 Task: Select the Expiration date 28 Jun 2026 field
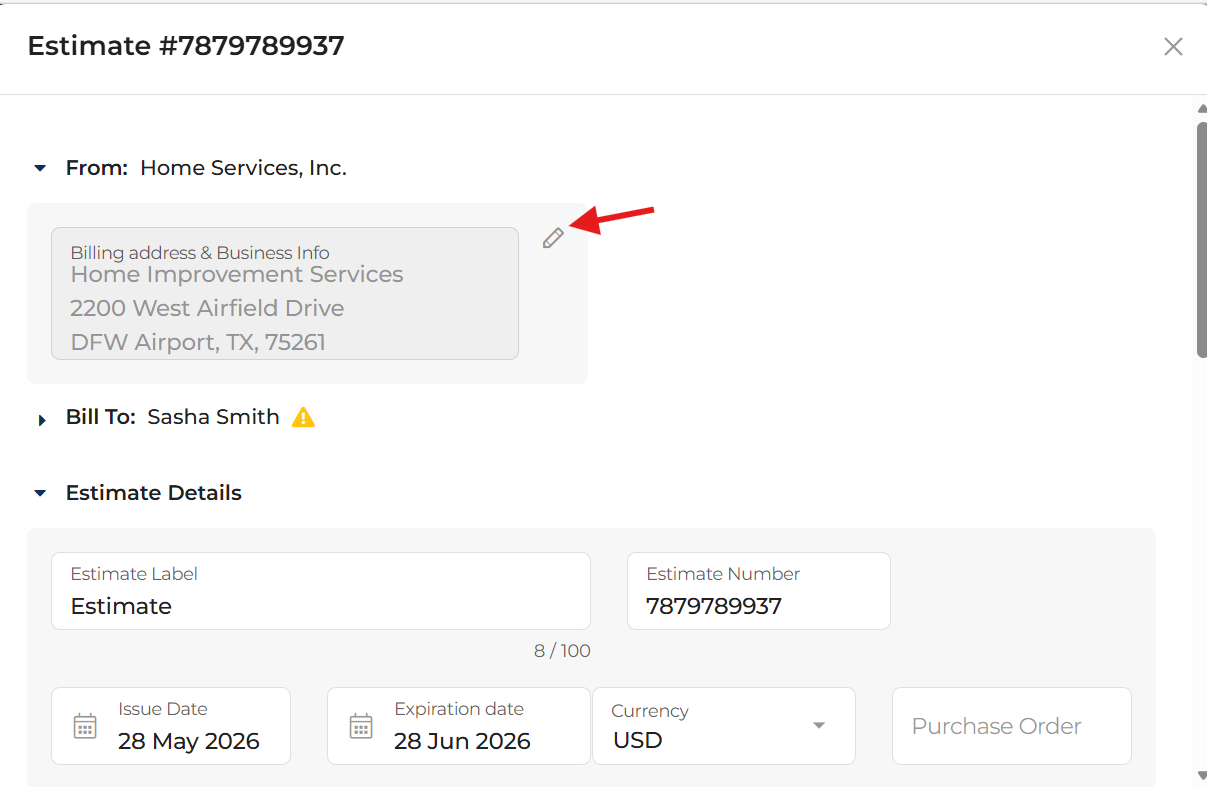tap(459, 726)
